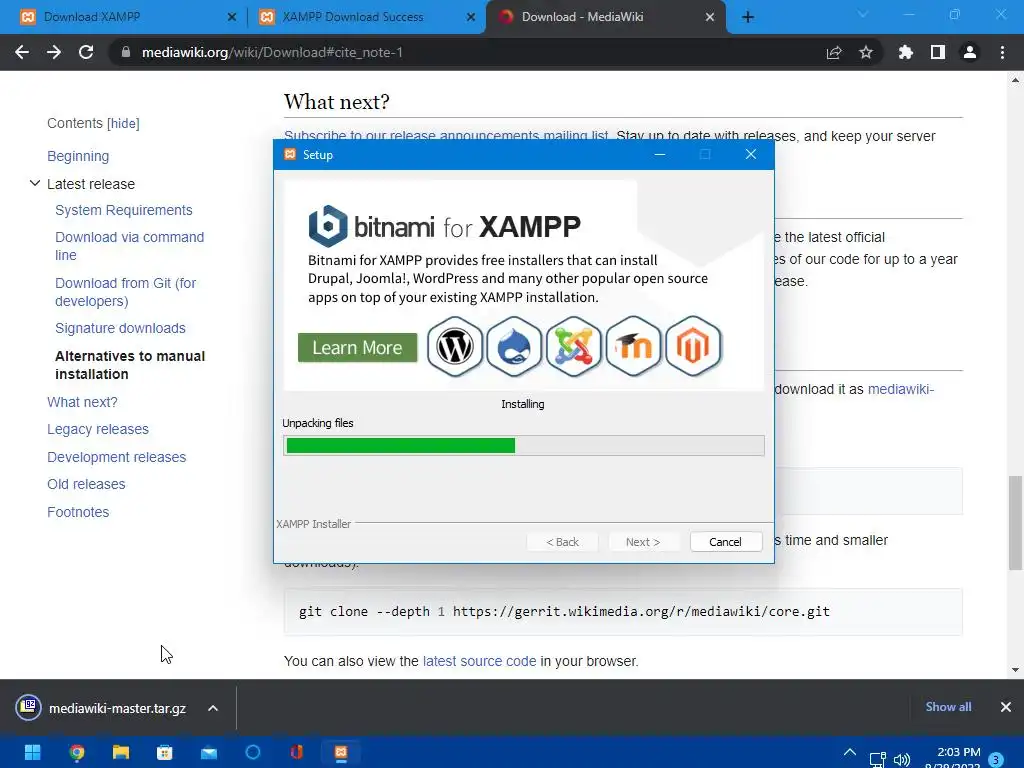This screenshot has width=1024, height=768.
Task: Go to What next? contents link
Action: [82, 402]
